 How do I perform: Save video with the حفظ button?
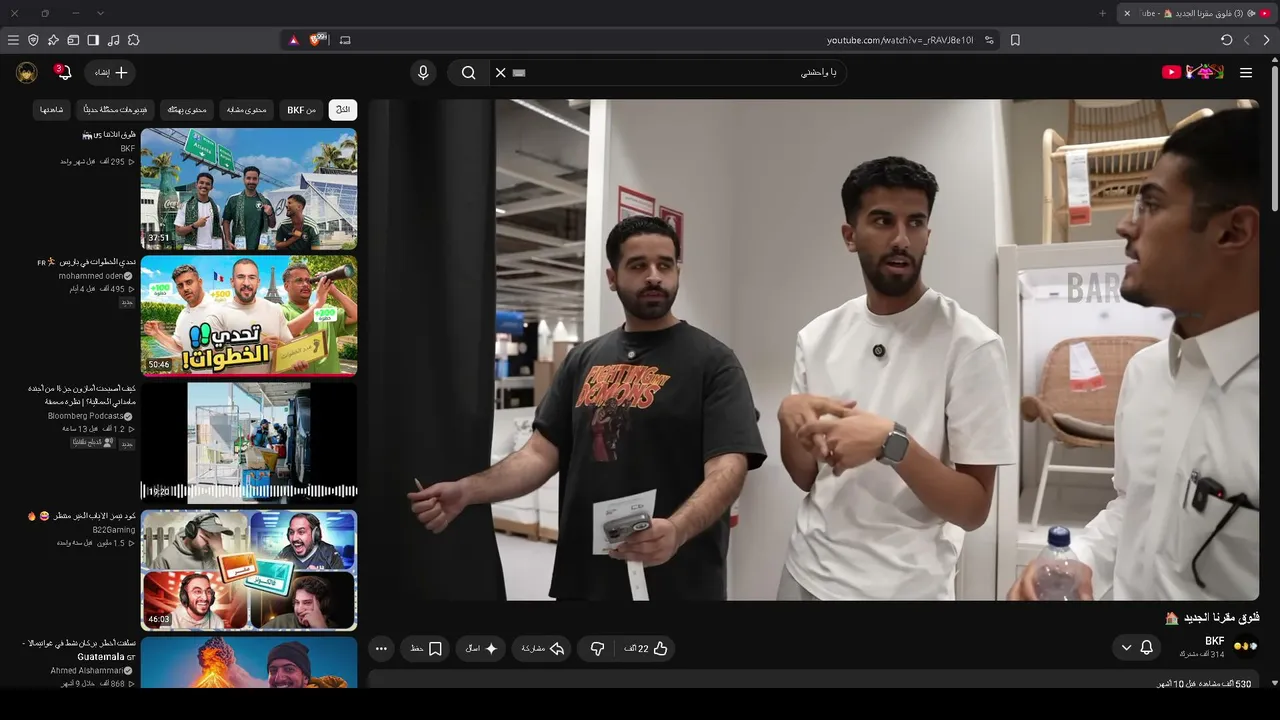426,648
